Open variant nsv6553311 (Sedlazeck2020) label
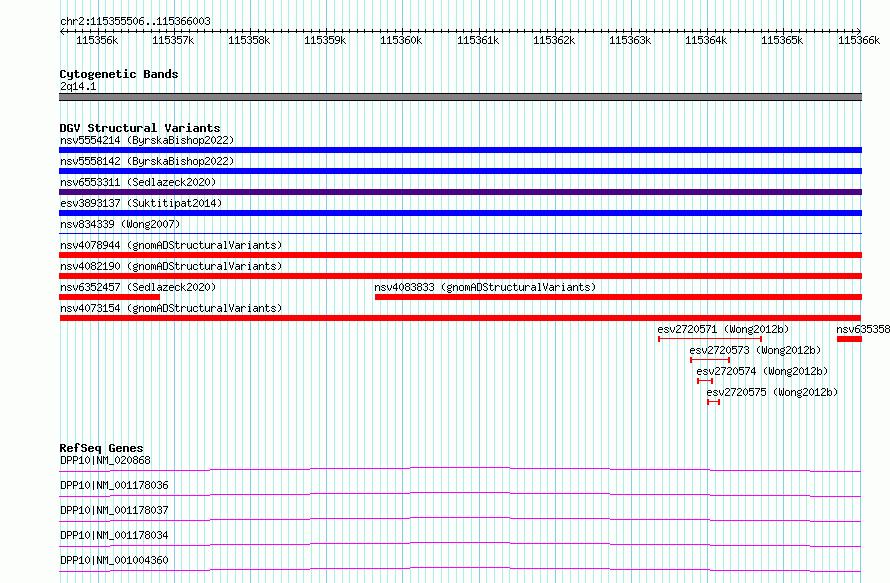 point(138,182)
